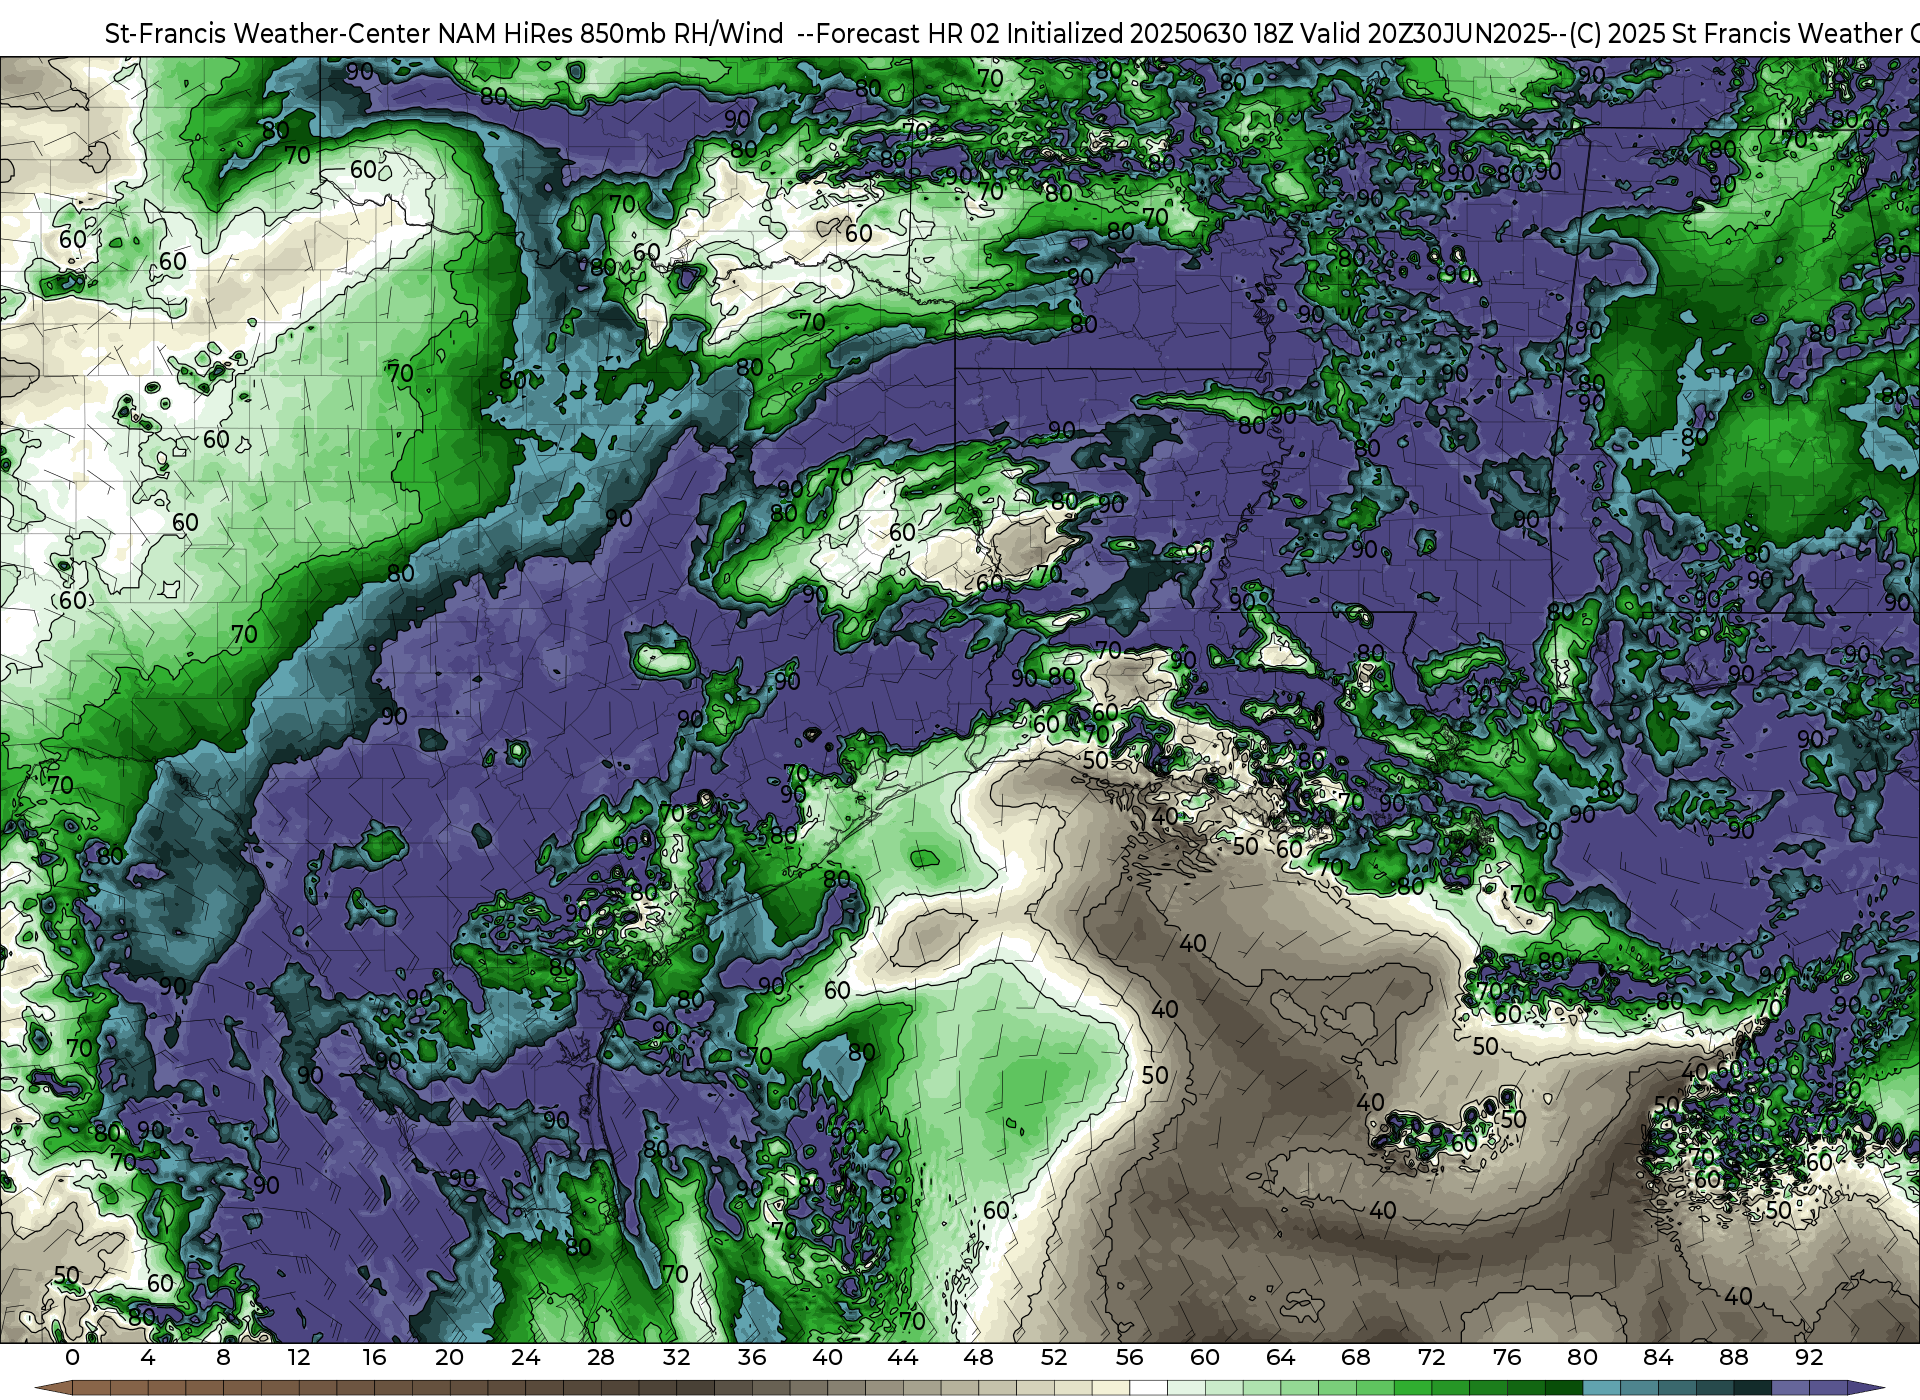Click the "24" tick label on the legend
The width and height of the screenshot is (1920, 1400).
pos(525,1358)
